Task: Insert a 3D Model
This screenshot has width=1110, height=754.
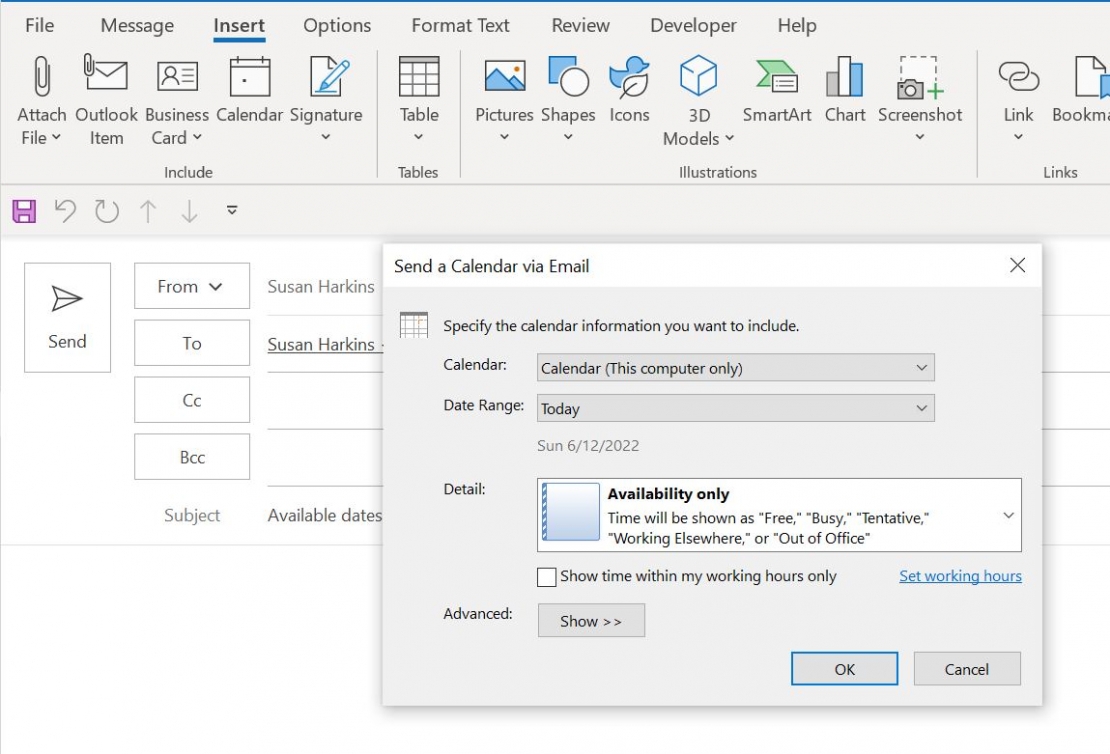Action: point(697,97)
